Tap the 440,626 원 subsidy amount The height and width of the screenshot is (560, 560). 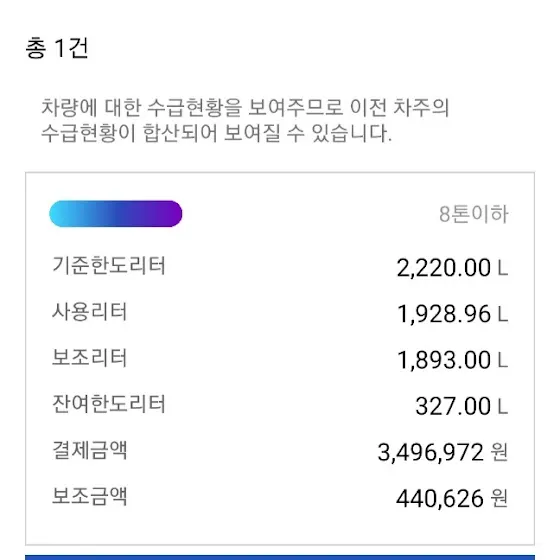coord(452,498)
